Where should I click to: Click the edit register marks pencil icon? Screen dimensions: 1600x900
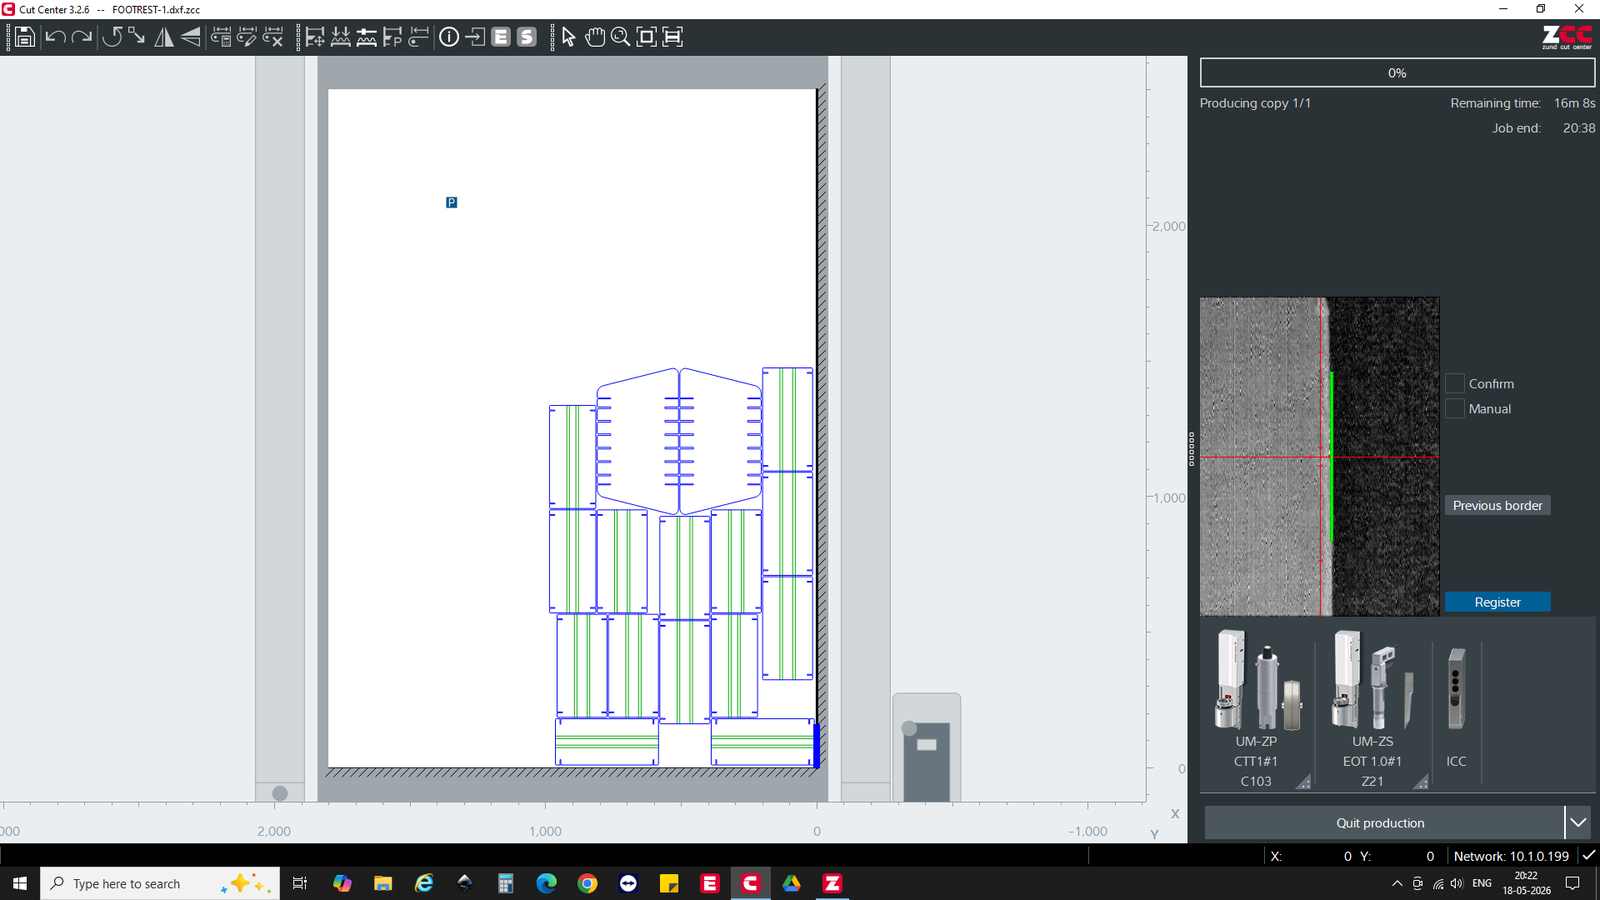tap(247, 37)
